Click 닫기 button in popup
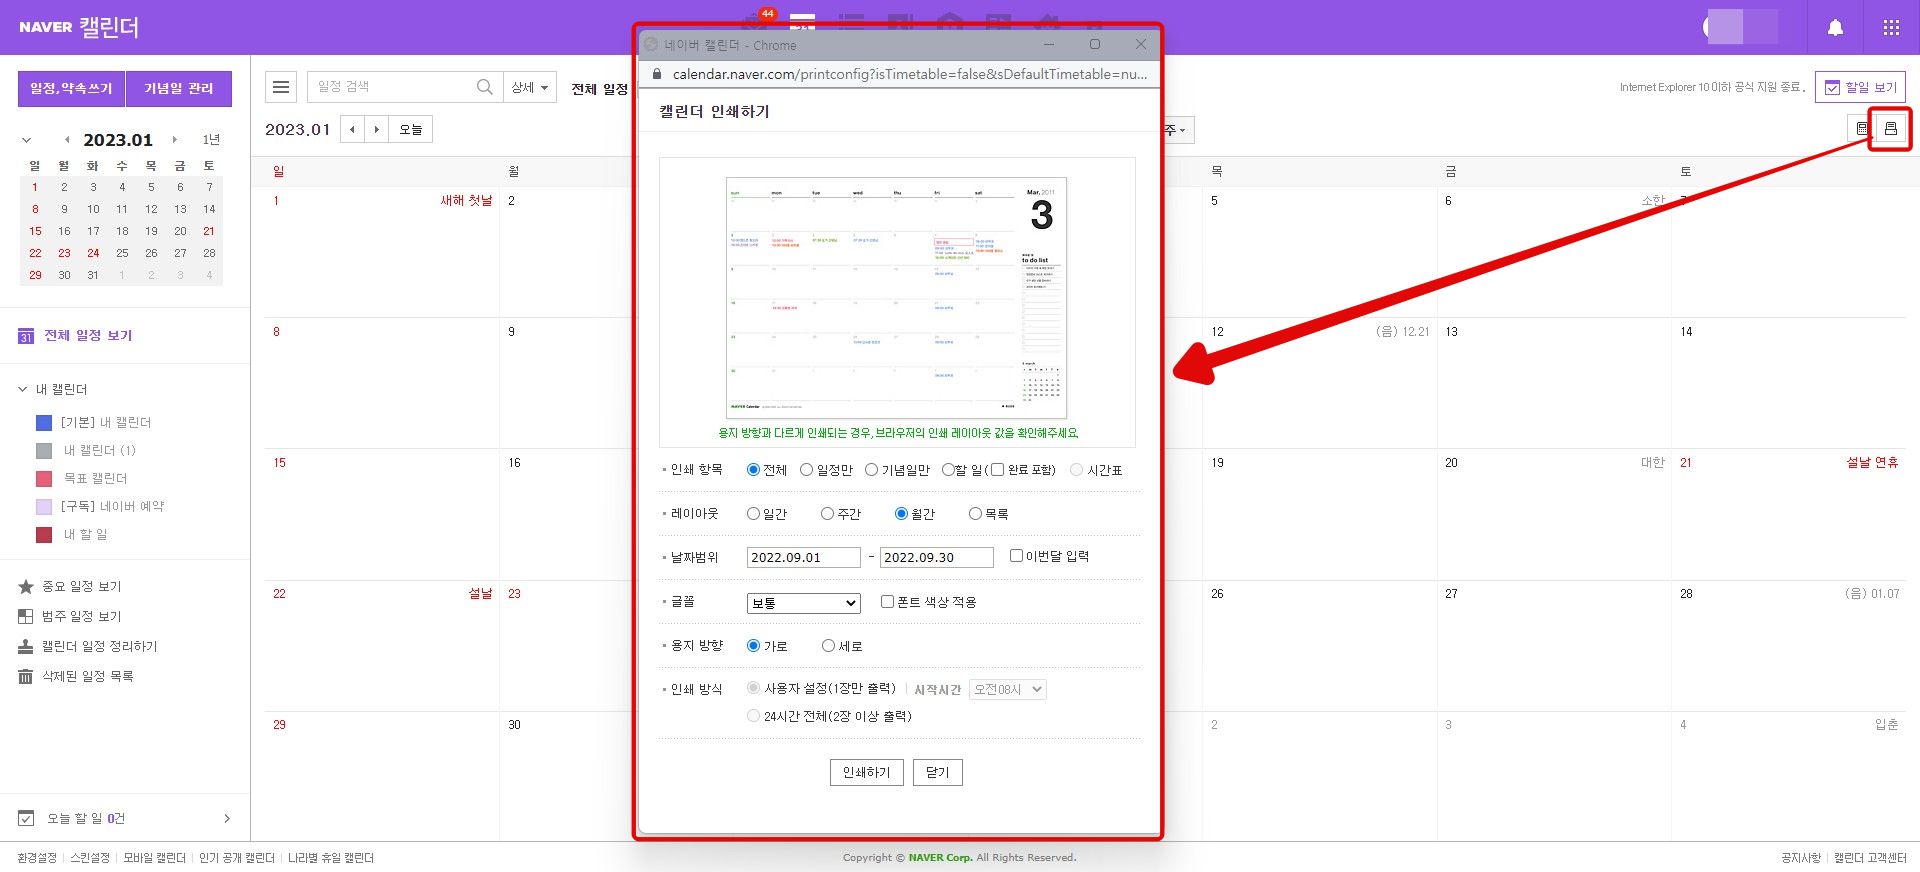This screenshot has width=1920, height=872. (x=937, y=772)
